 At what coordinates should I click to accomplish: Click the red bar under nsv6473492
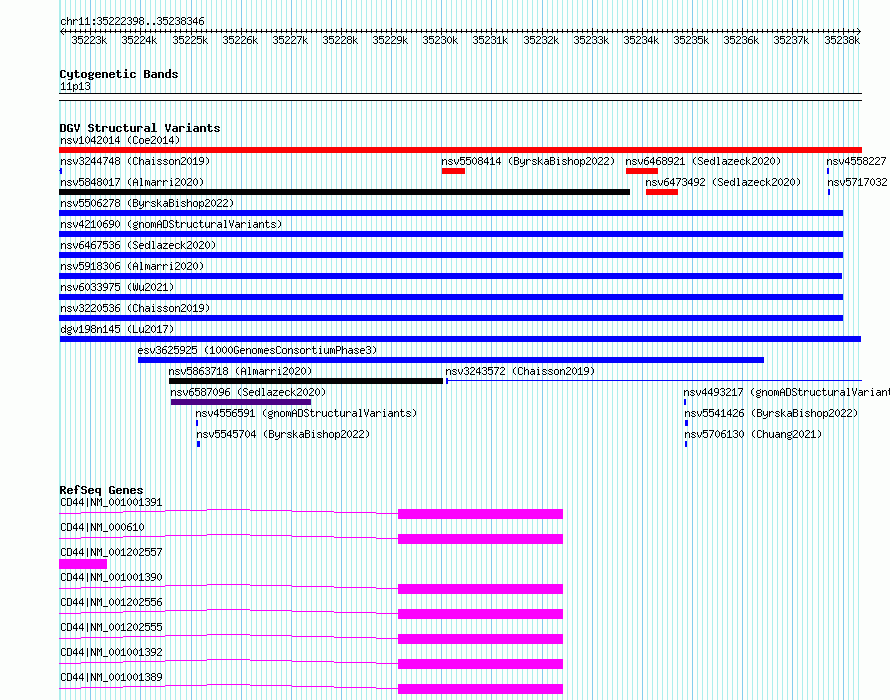[x=662, y=192]
